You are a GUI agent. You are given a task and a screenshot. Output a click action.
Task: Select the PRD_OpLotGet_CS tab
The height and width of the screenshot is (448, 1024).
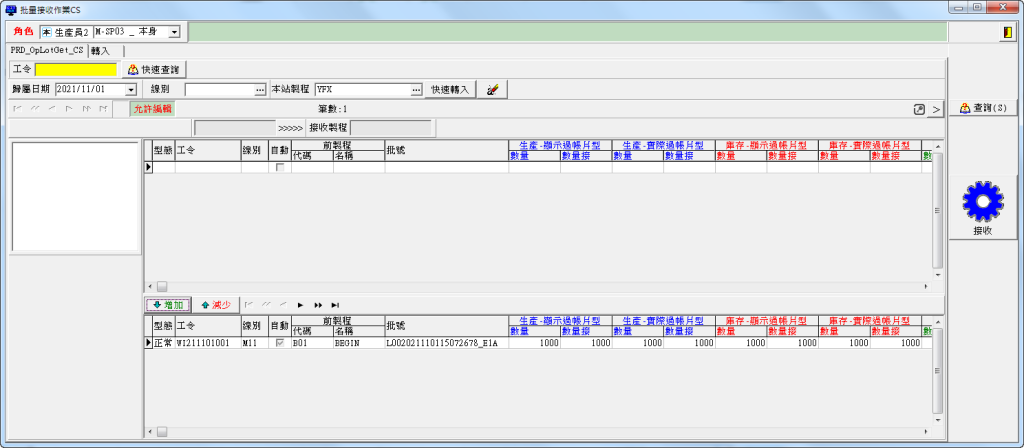pos(47,50)
